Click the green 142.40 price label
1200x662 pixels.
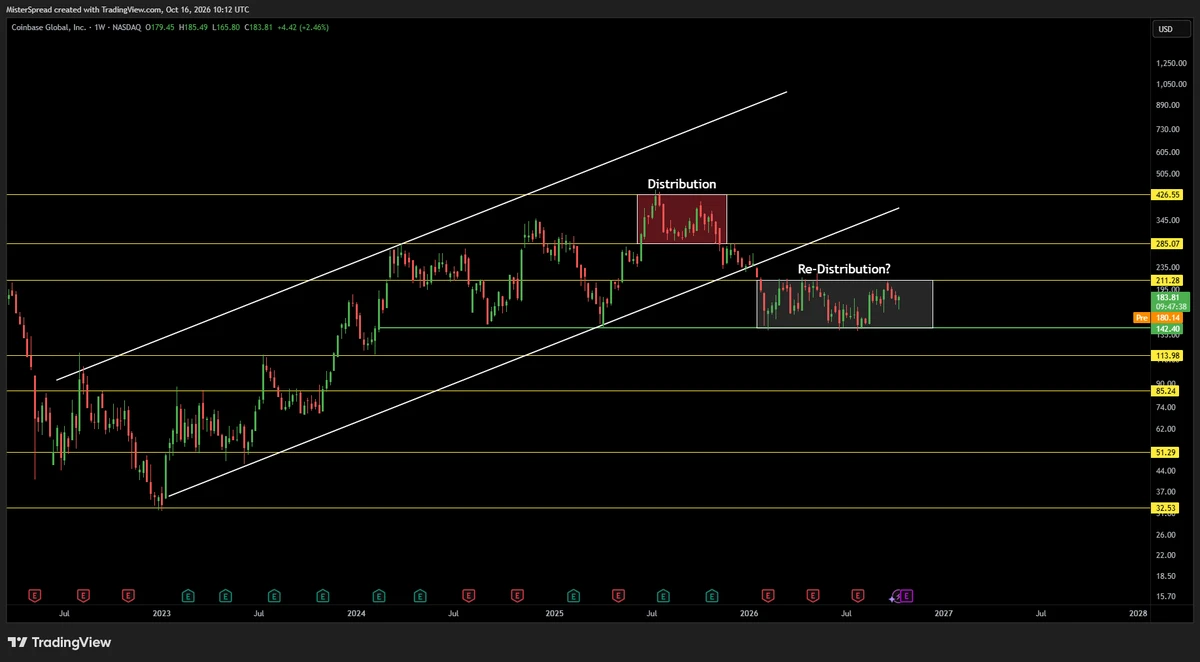pos(1165,328)
